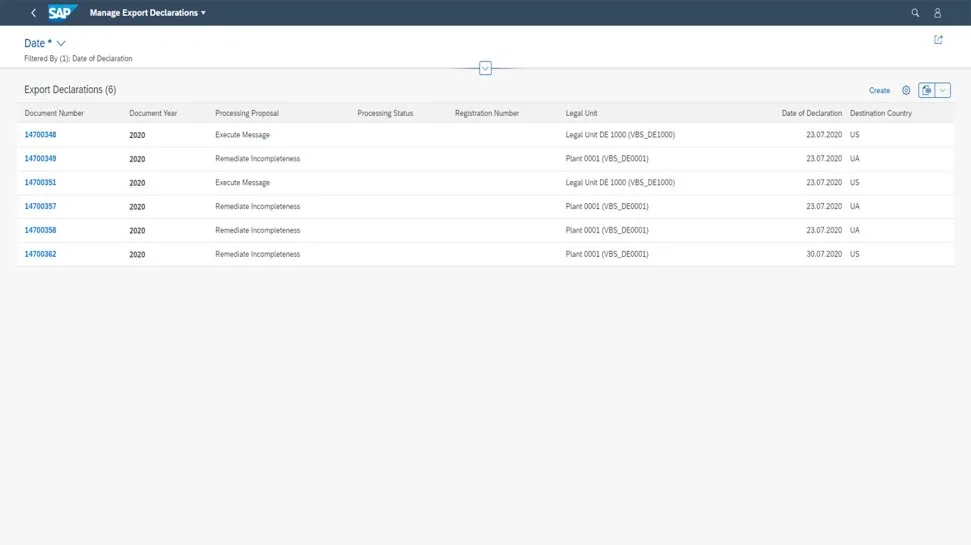The image size is (971, 545).
Task: Click Export Declarations (6) table title
Action: click(70, 90)
